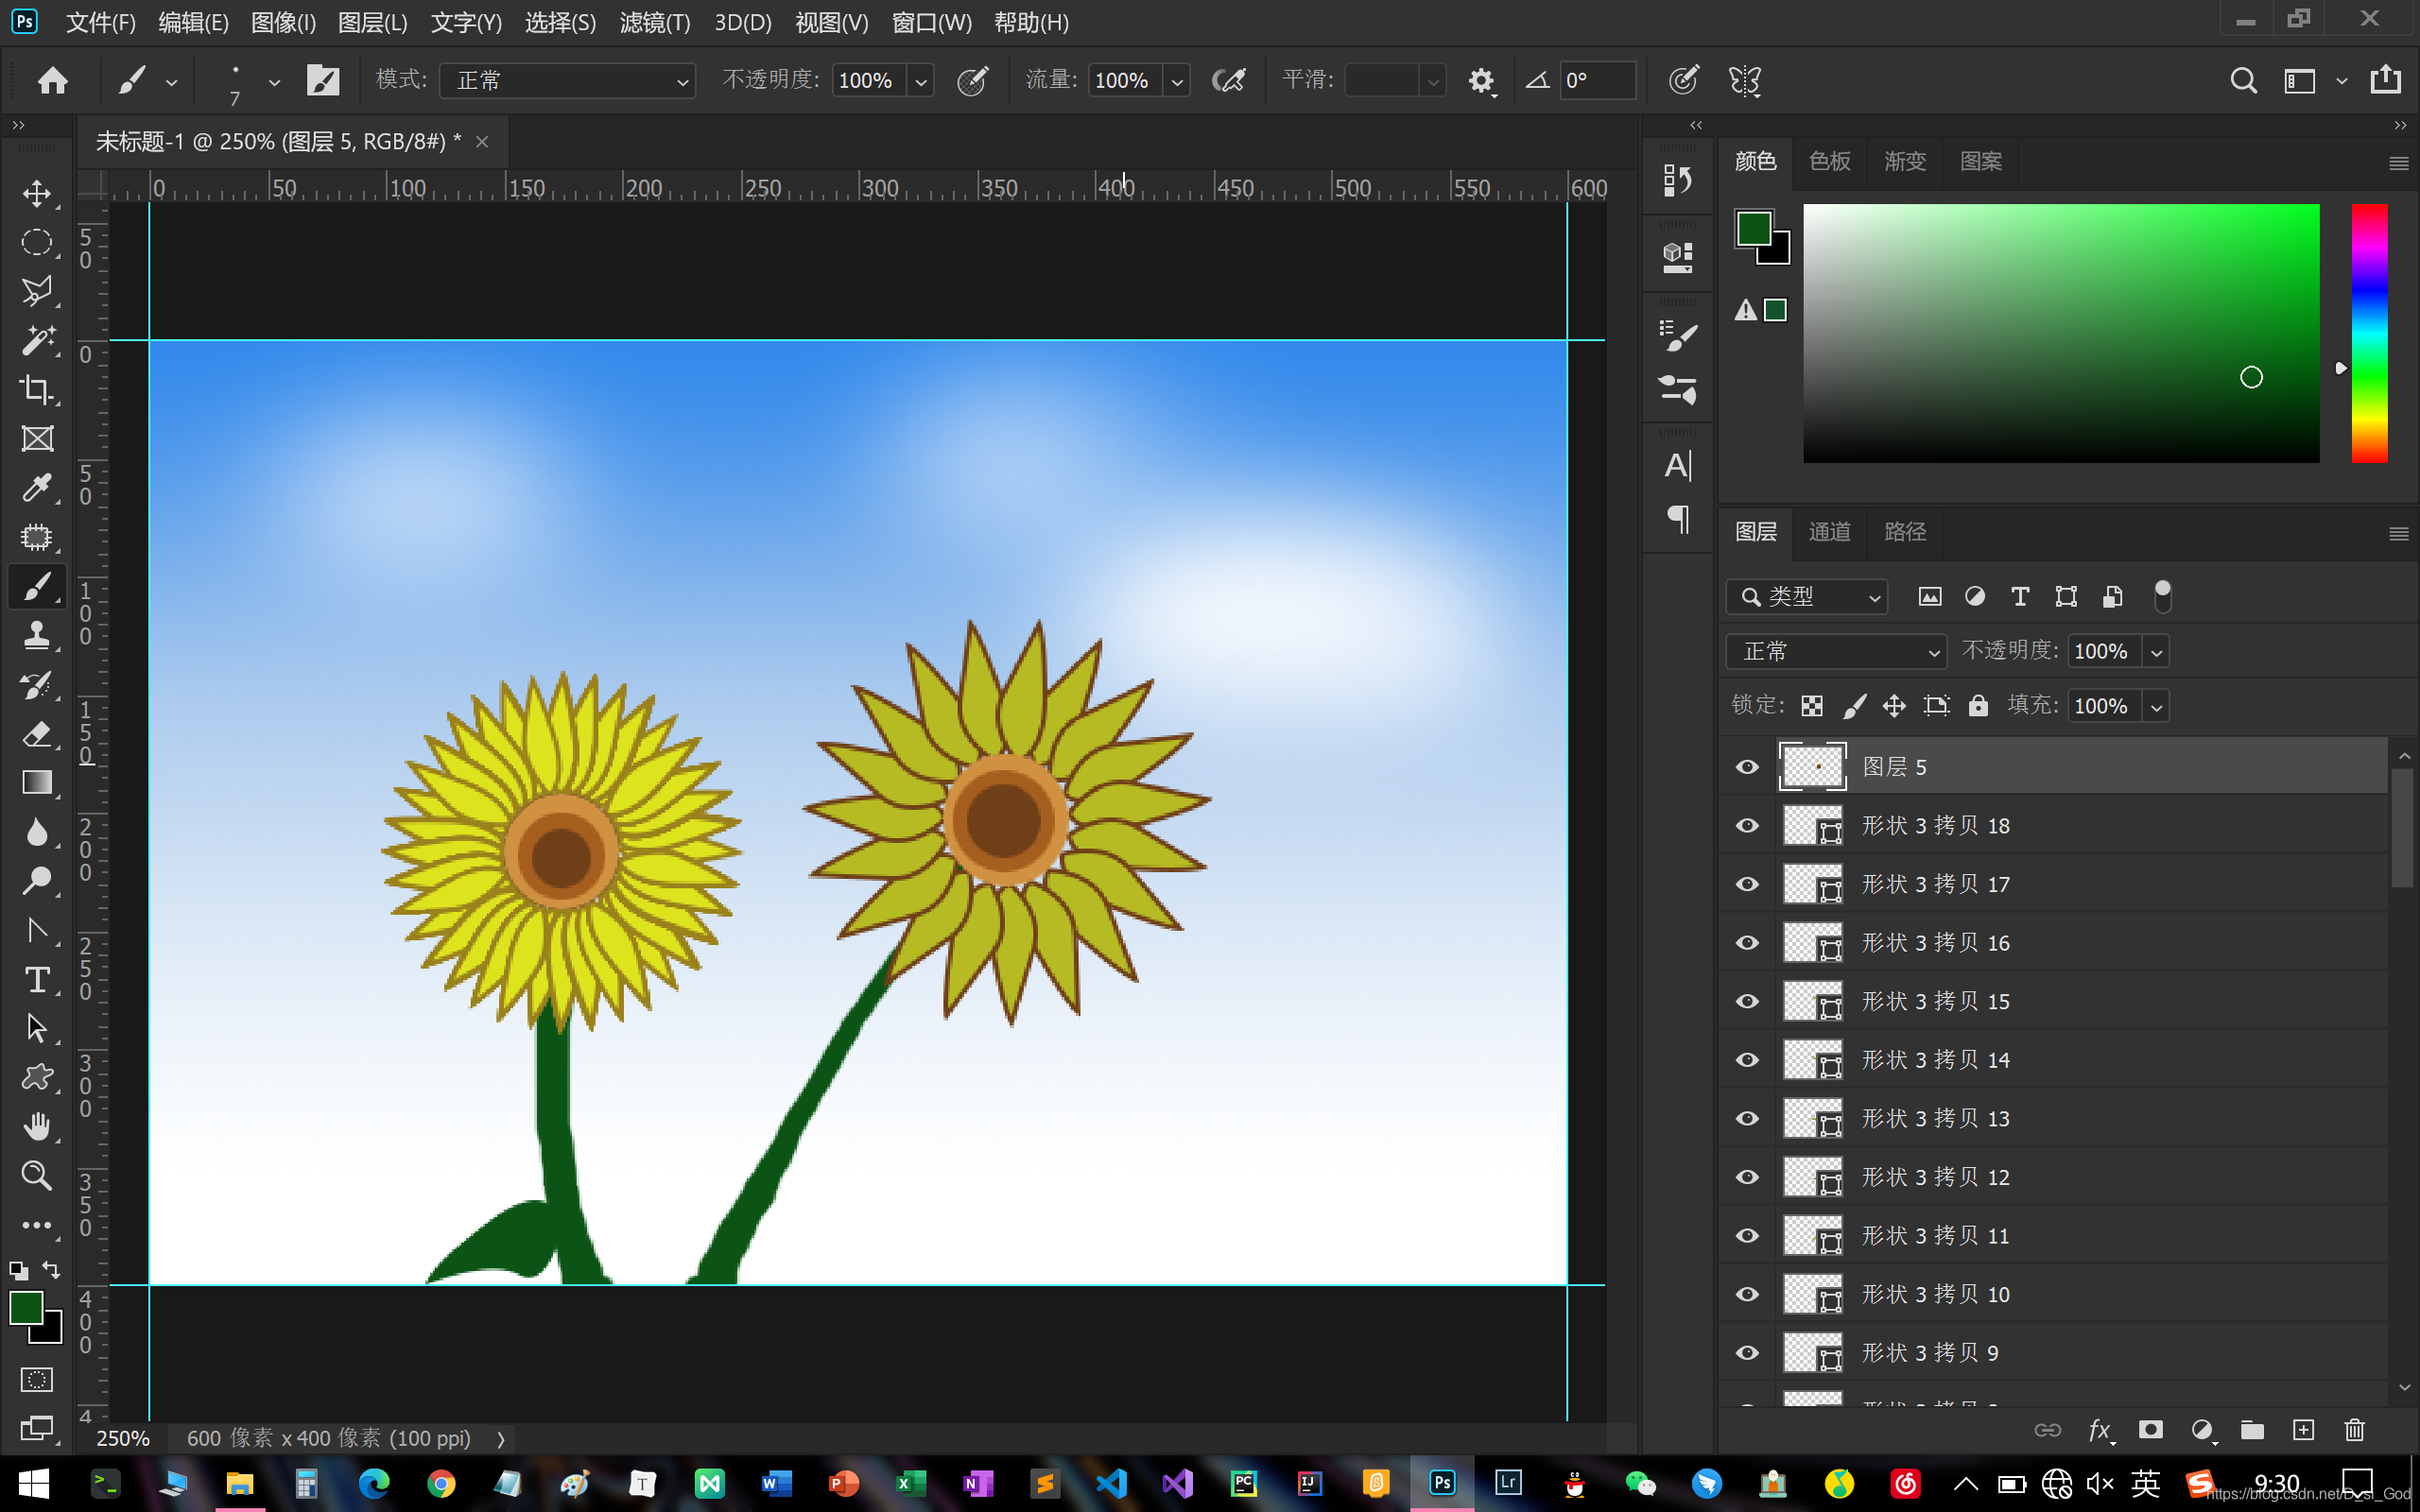Screen dimensions: 2420x1512
Task: Open the brush settings gear options
Action: [x=1481, y=81]
